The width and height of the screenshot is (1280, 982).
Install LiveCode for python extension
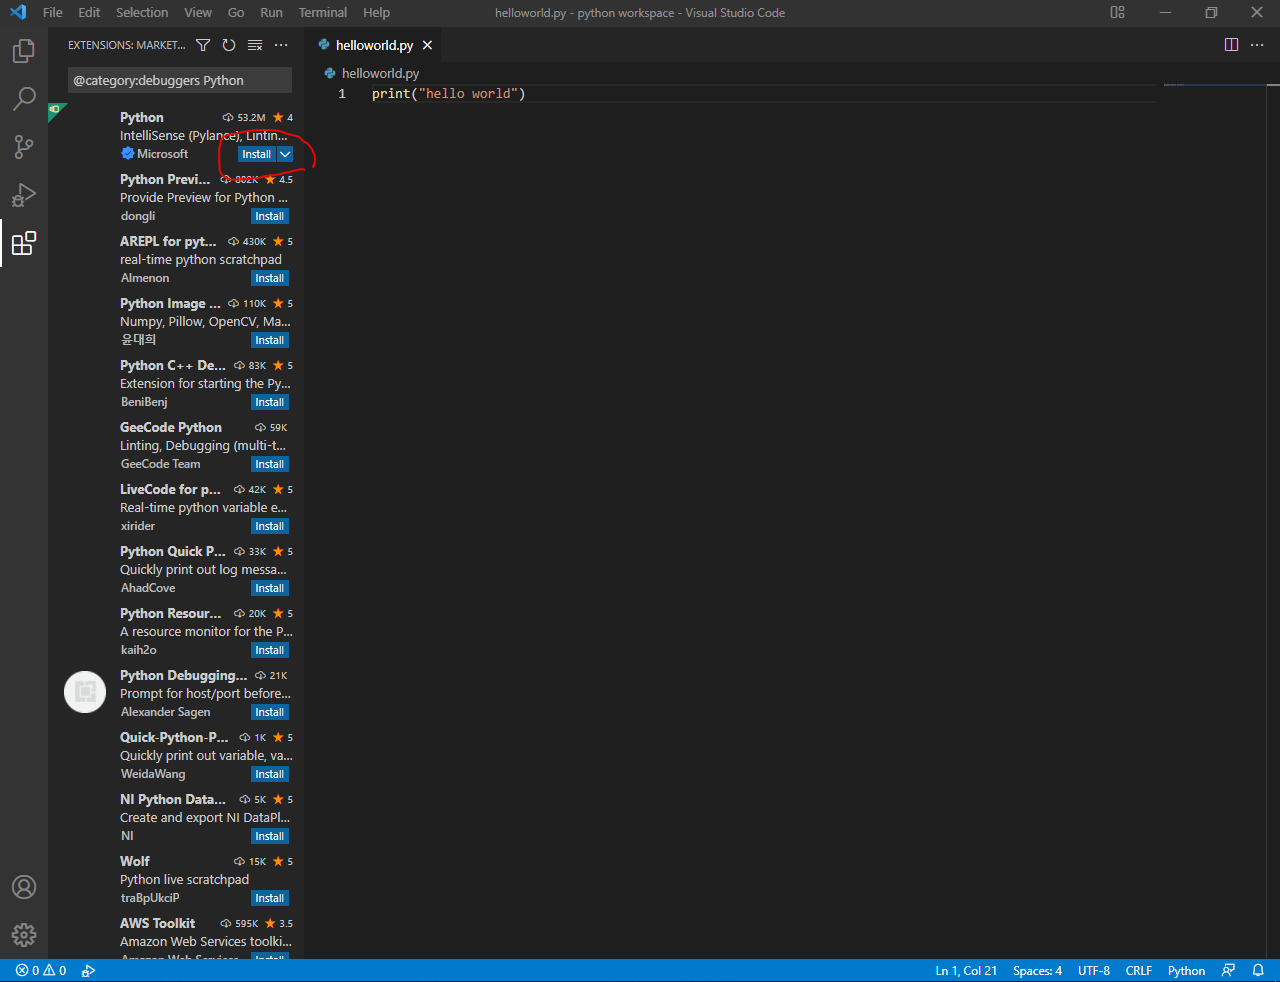pyautogui.click(x=270, y=526)
